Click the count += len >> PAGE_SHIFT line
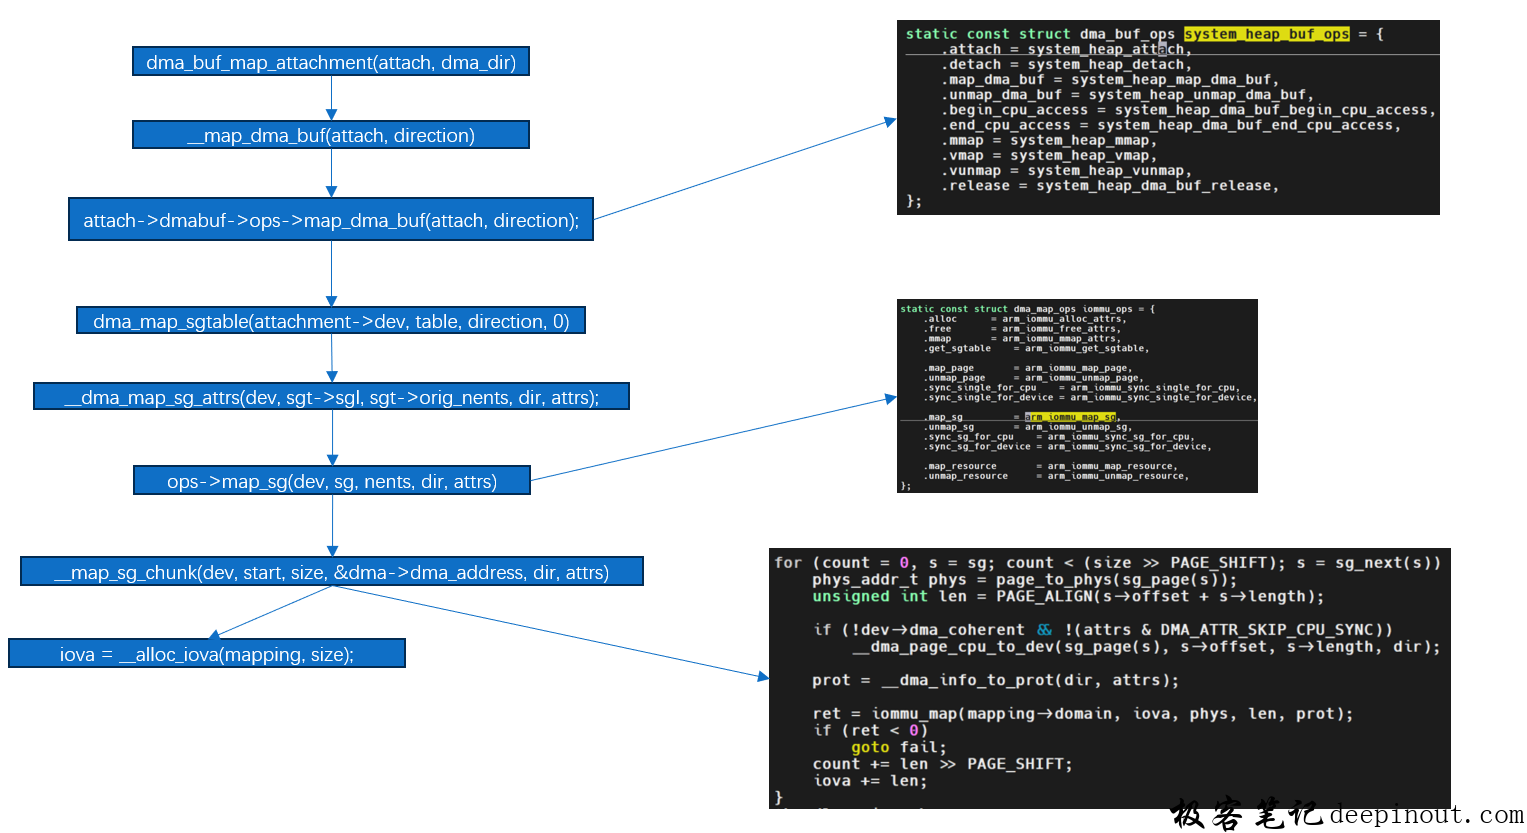The height and width of the screenshot is (833, 1527). click(943, 764)
